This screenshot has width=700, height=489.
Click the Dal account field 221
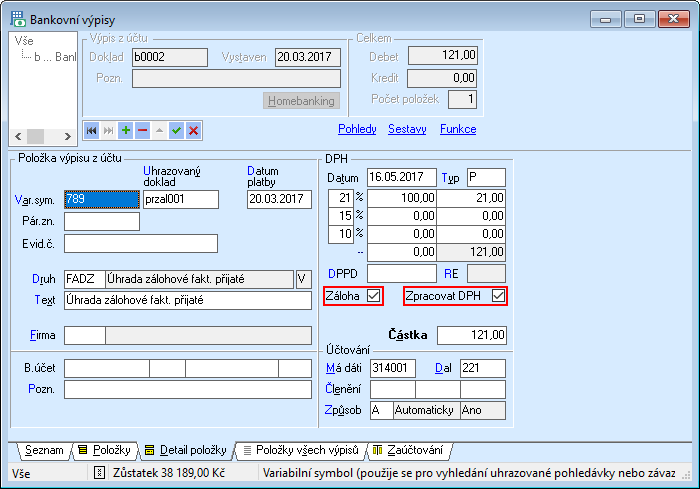[483, 368]
